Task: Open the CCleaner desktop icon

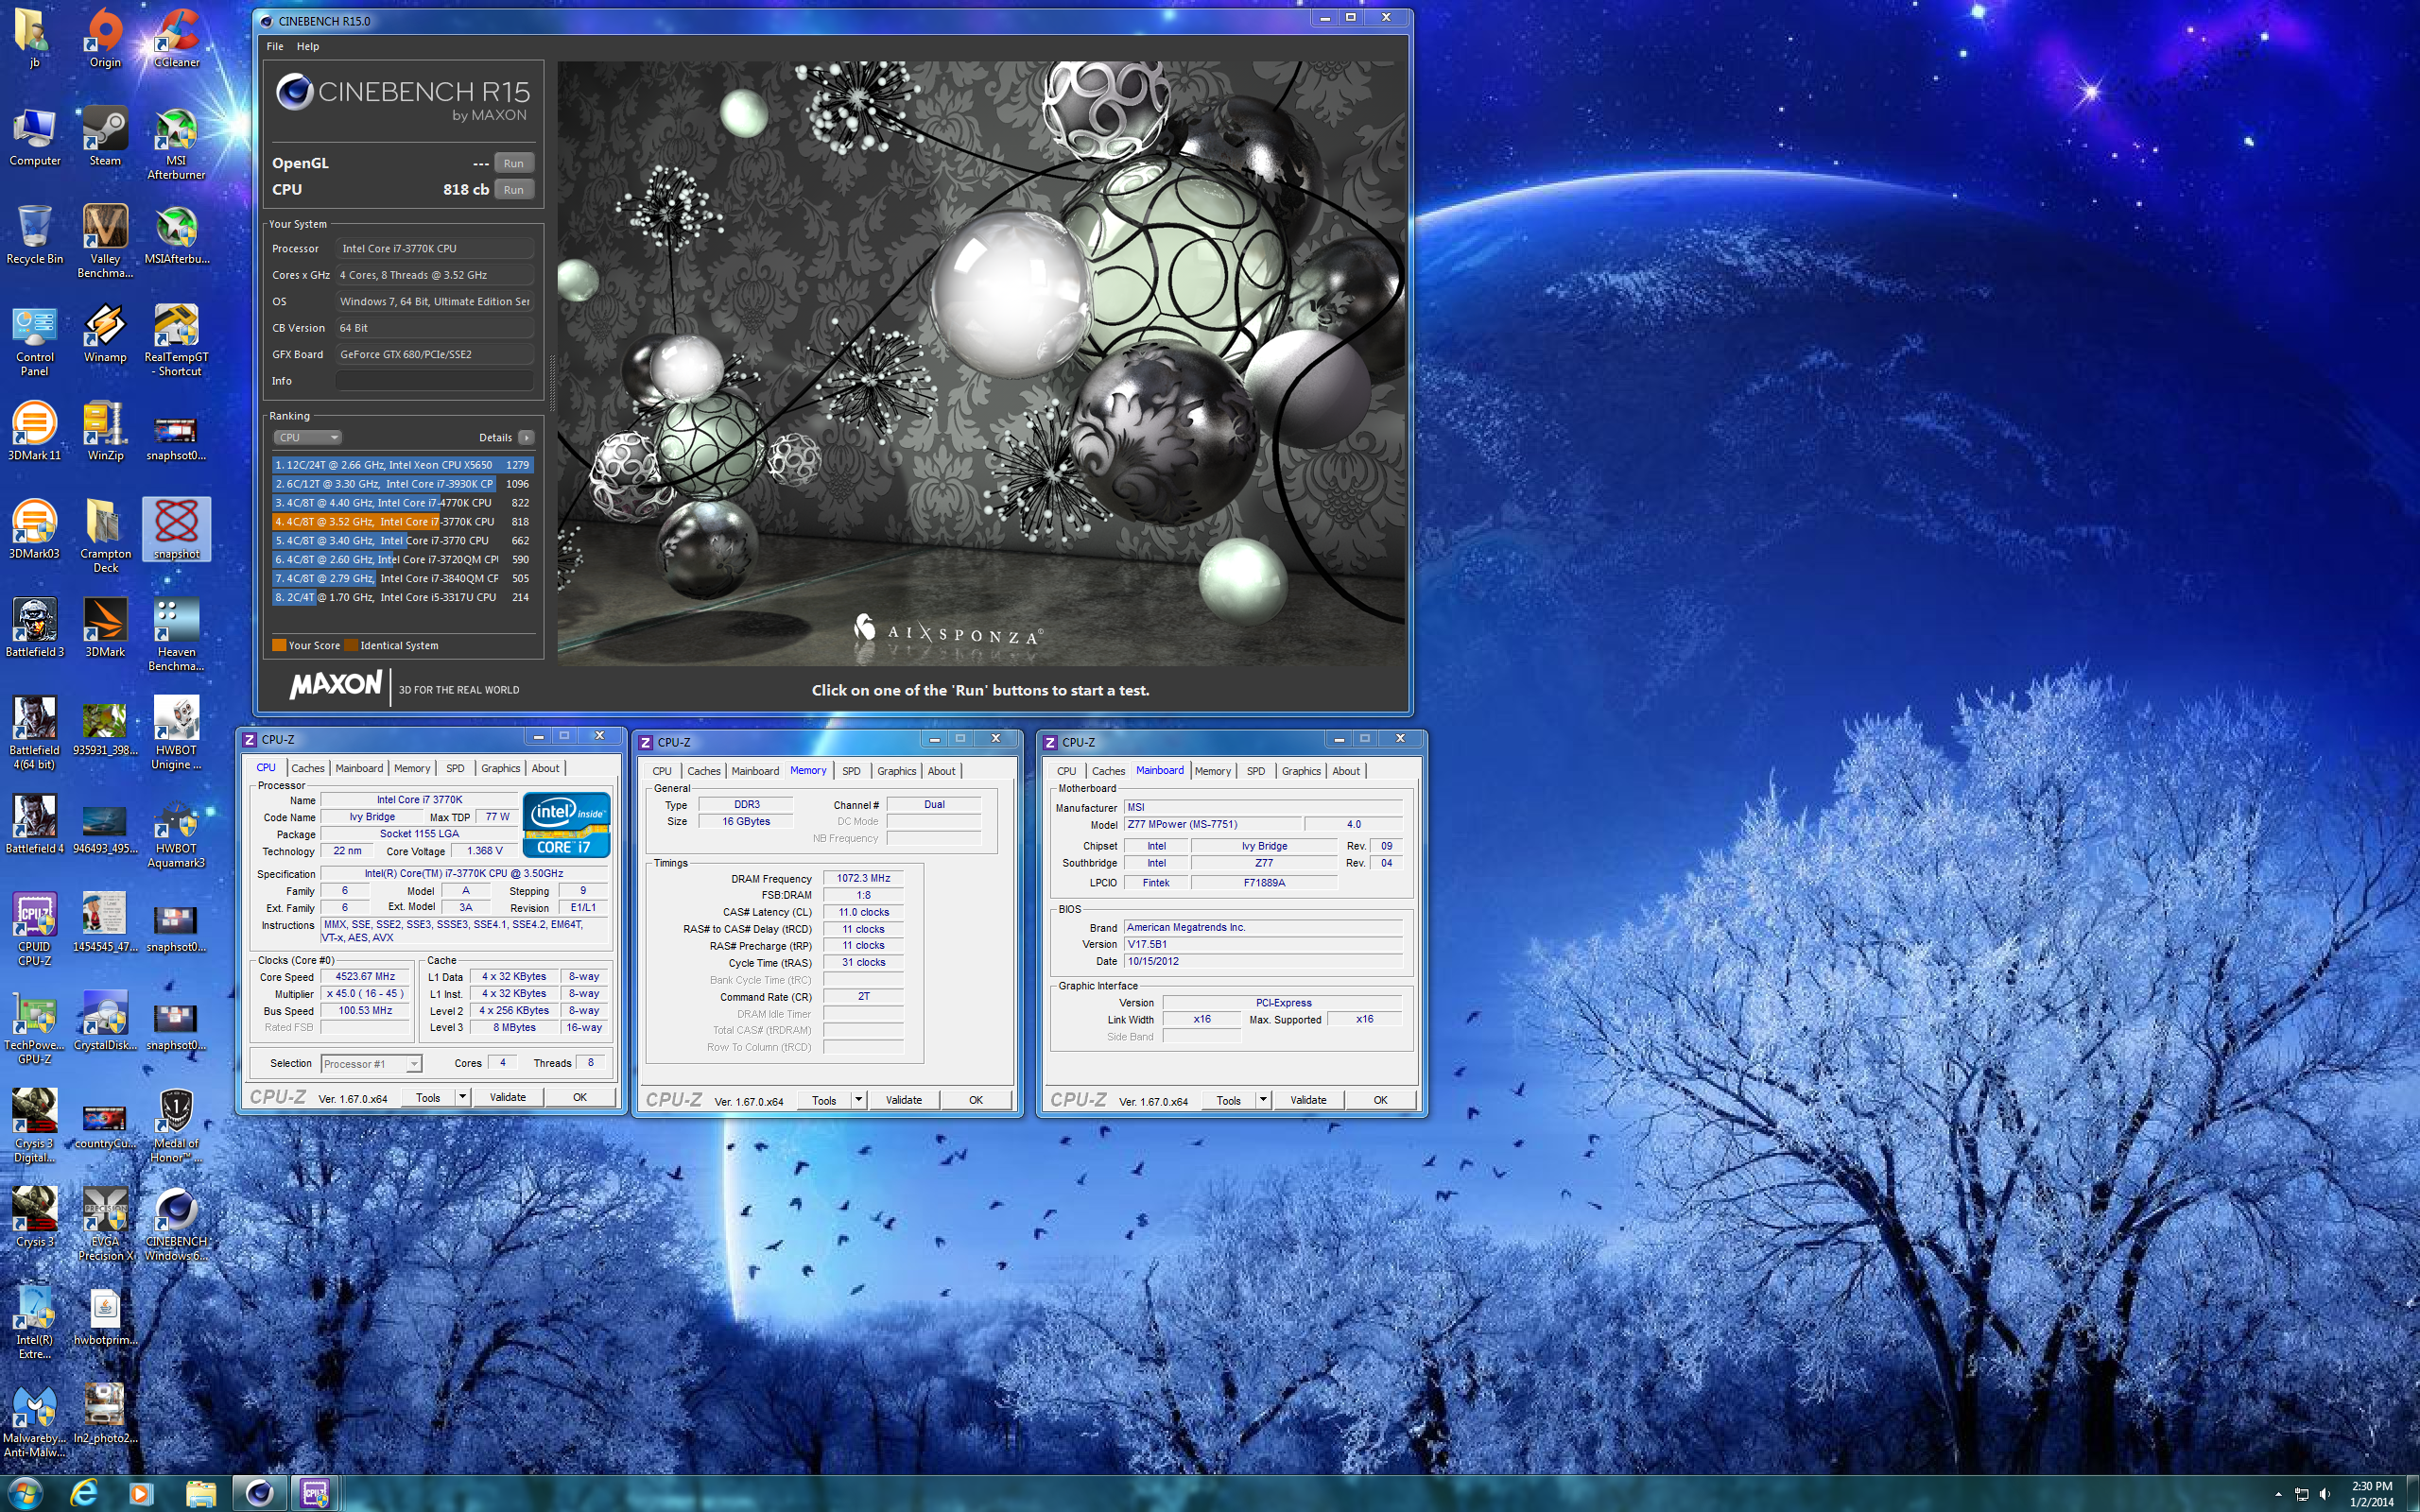Action: [x=176, y=38]
